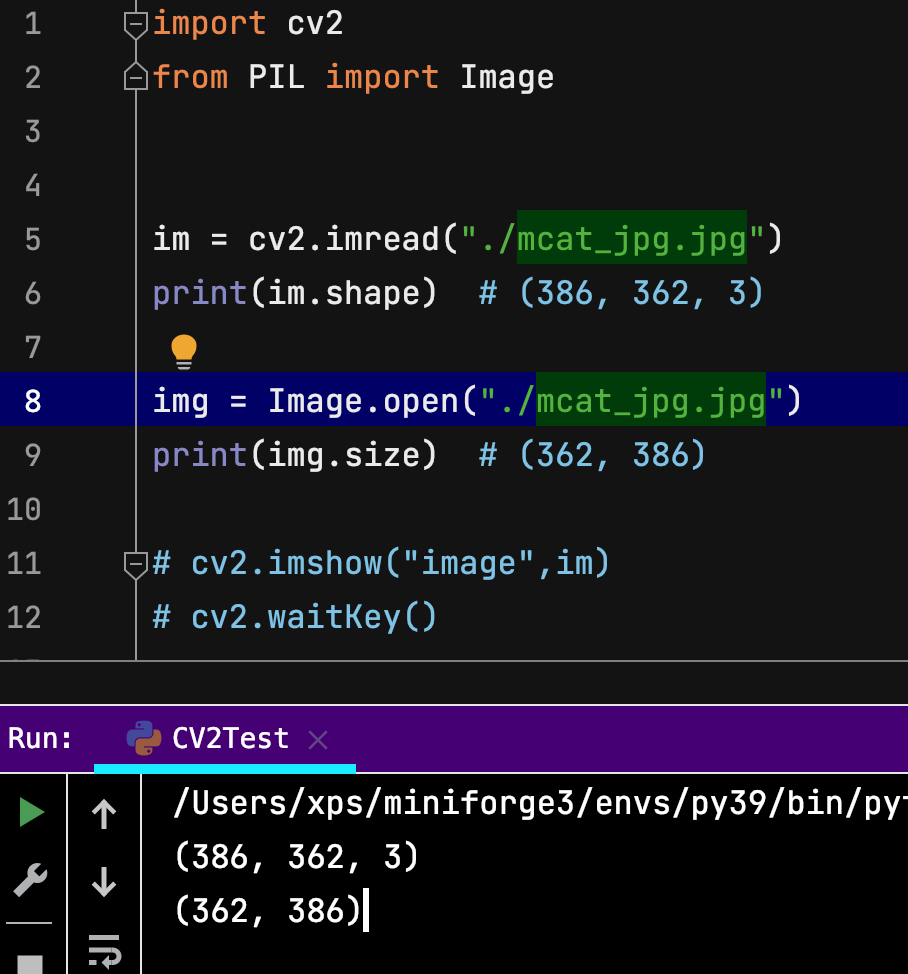Collapse imports using fold marker on line 1
This screenshot has height=974, width=908.
pyautogui.click(x=136, y=24)
